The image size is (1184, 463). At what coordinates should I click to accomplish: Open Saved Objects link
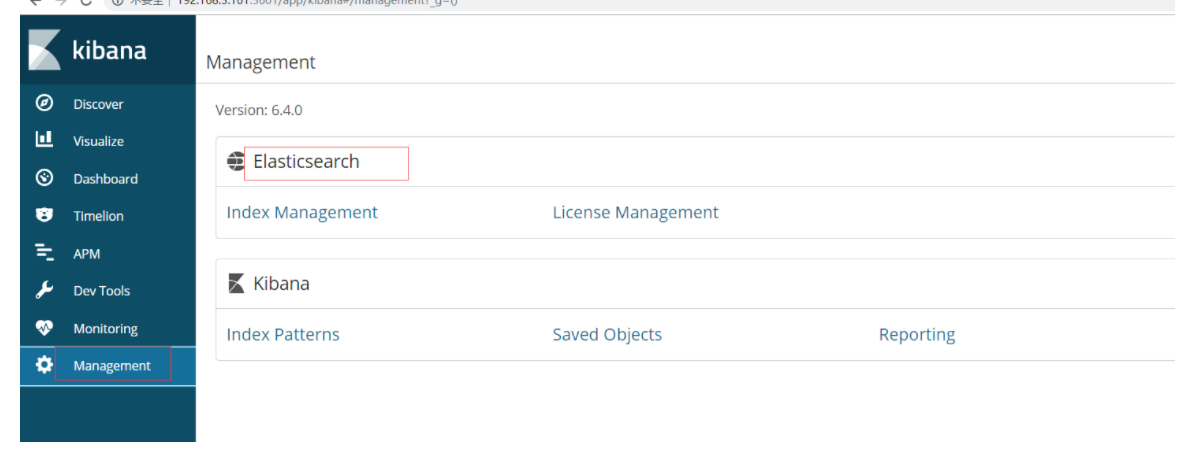[607, 335]
